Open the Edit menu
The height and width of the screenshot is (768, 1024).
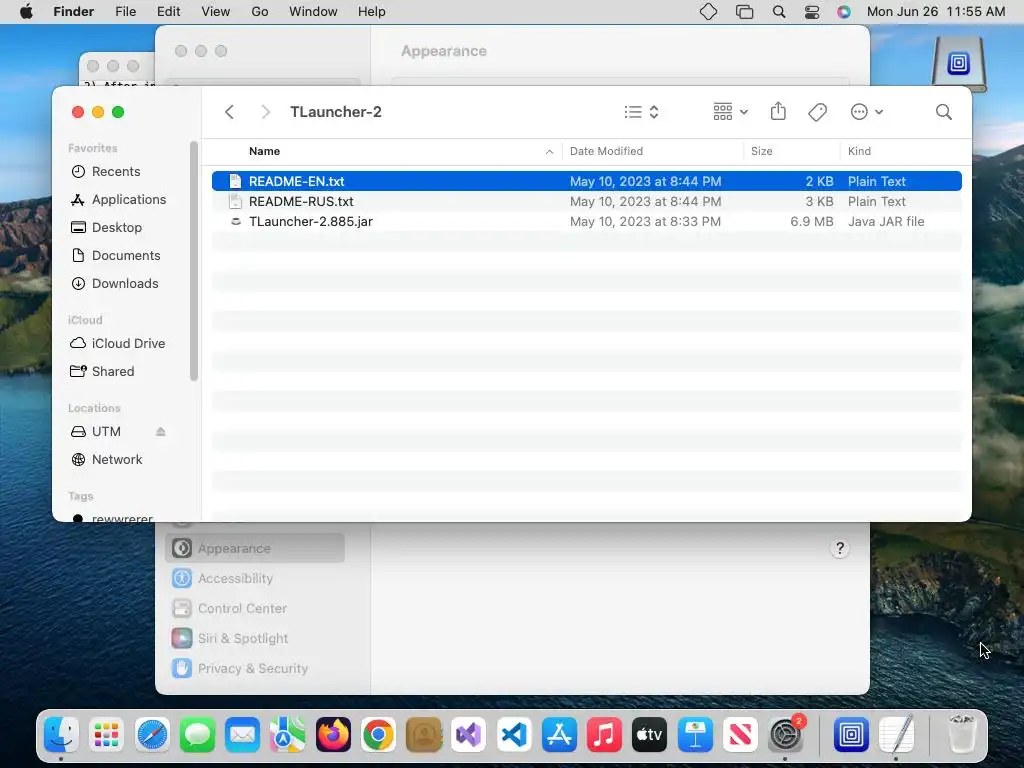[x=168, y=12]
